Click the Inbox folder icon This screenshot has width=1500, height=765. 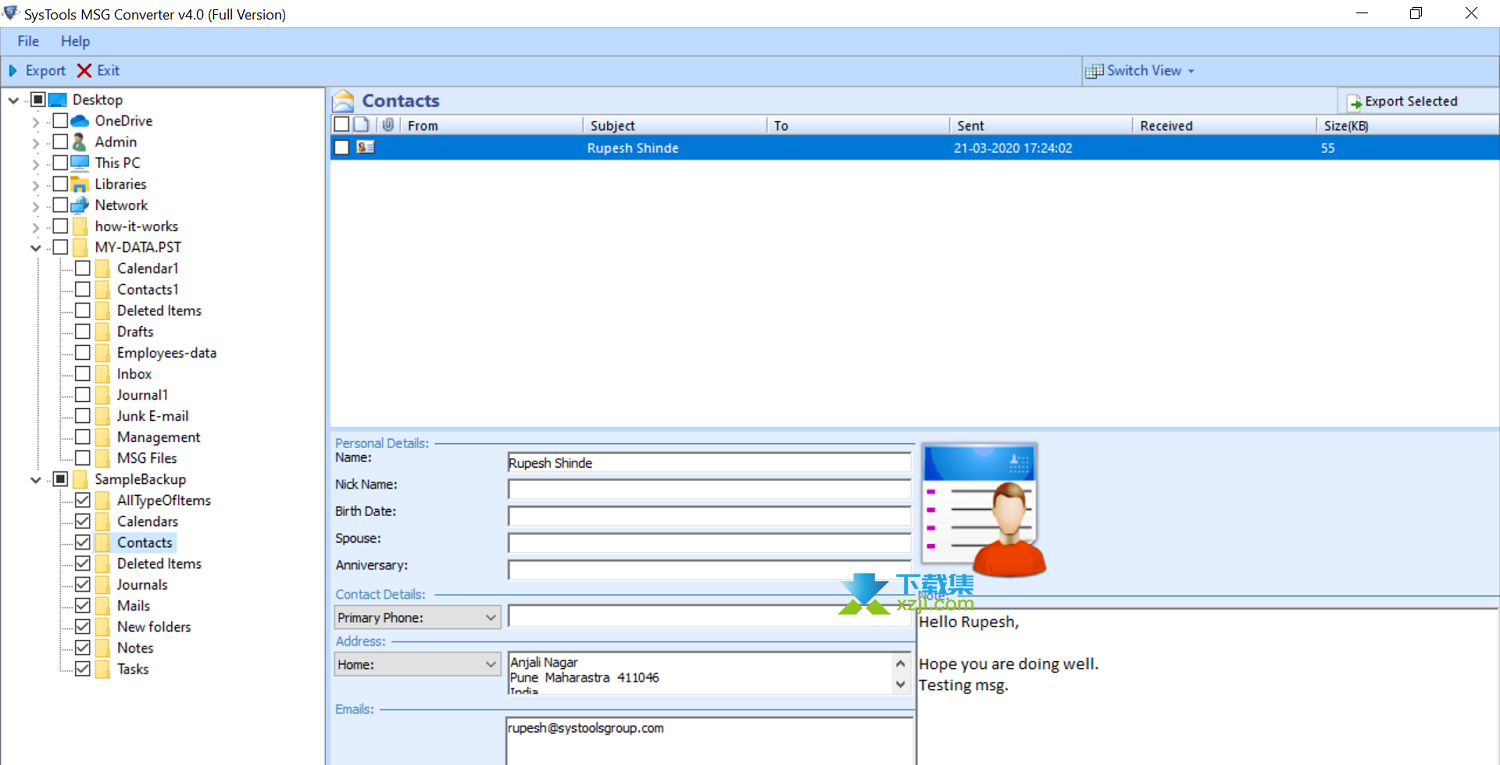click(x=102, y=374)
